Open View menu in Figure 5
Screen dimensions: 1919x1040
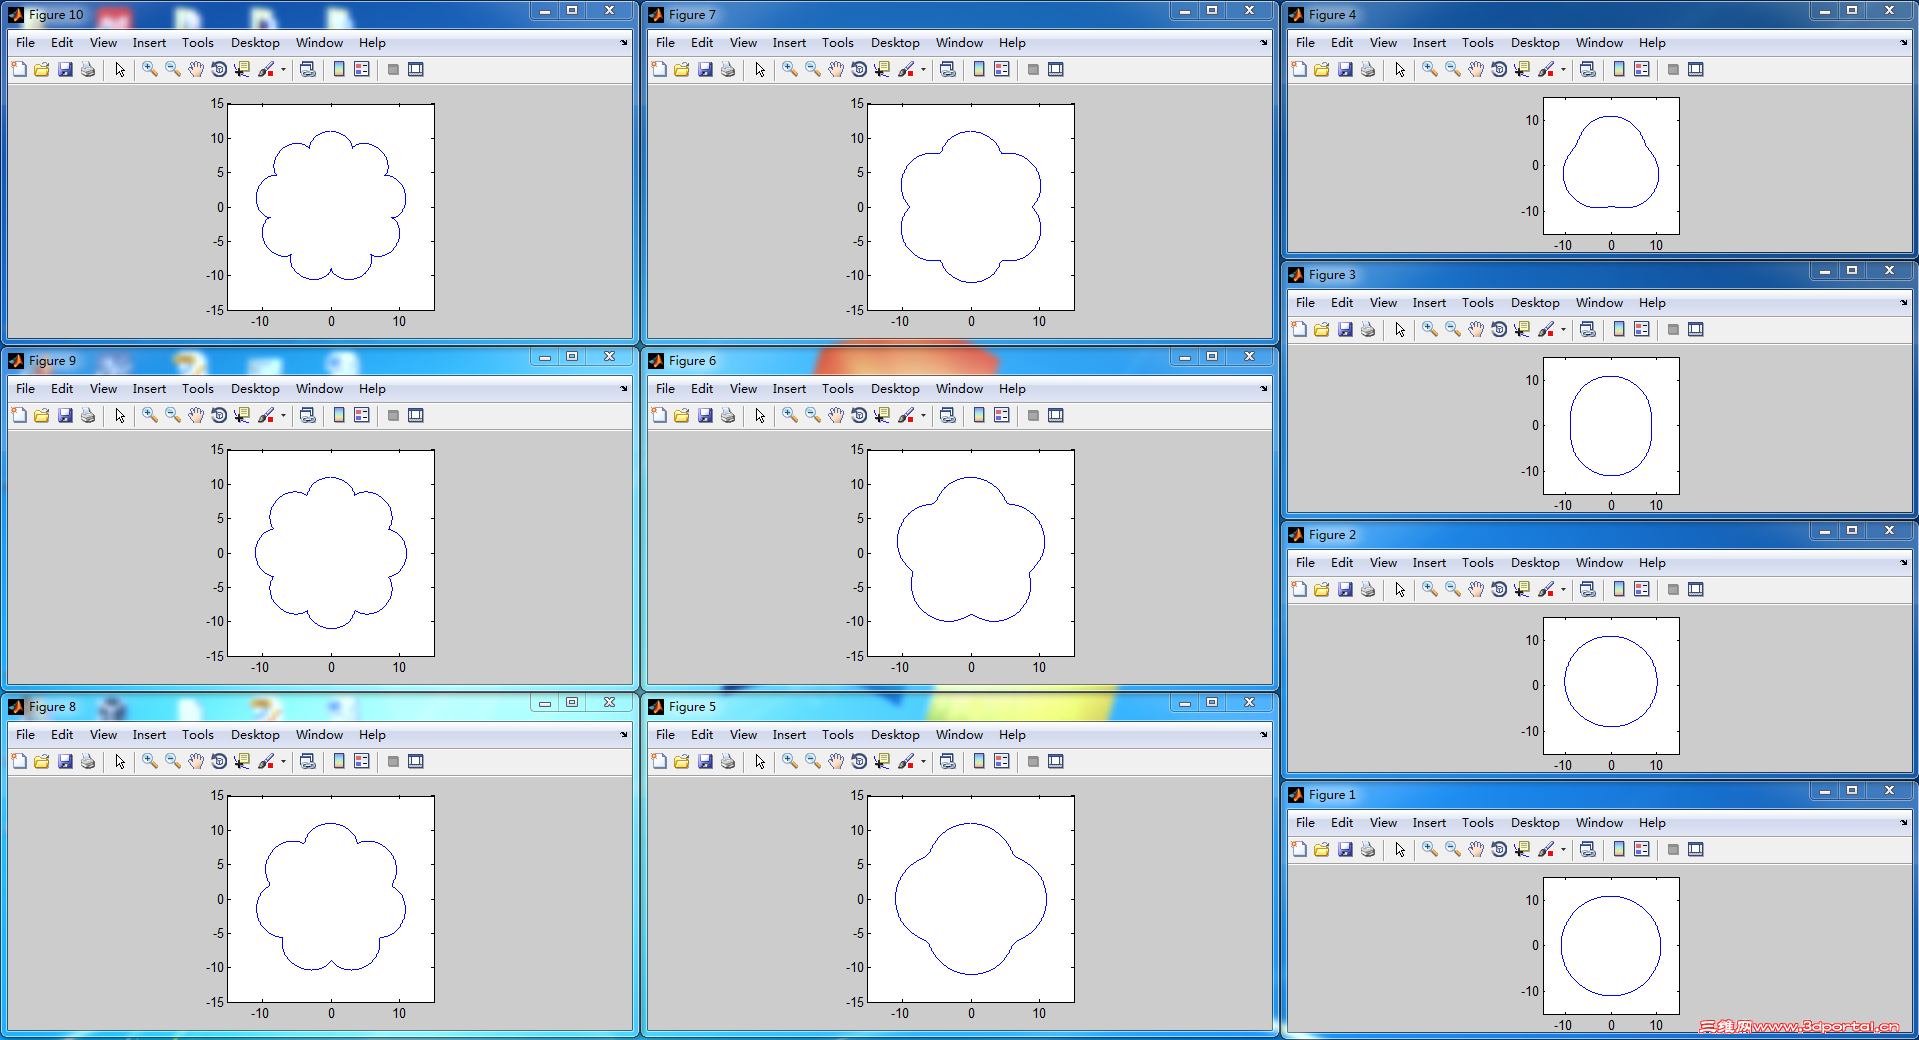point(743,734)
